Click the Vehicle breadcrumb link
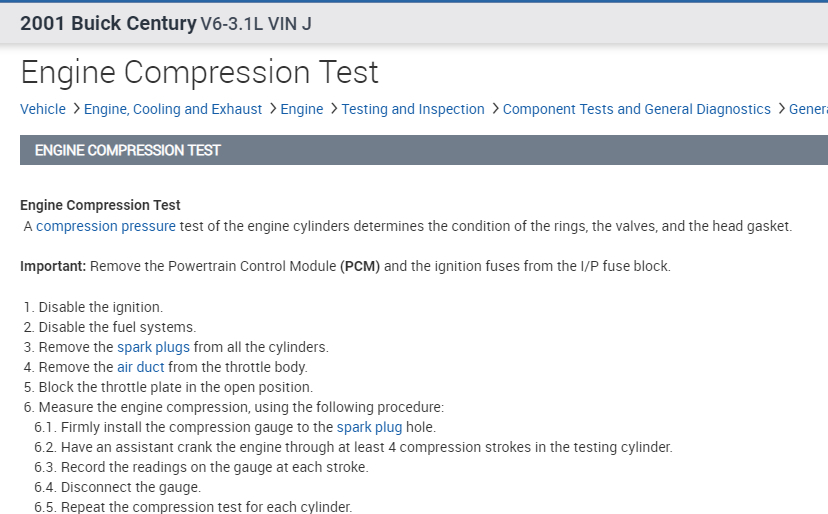The height and width of the screenshot is (514, 828). (x=43, y=109)
